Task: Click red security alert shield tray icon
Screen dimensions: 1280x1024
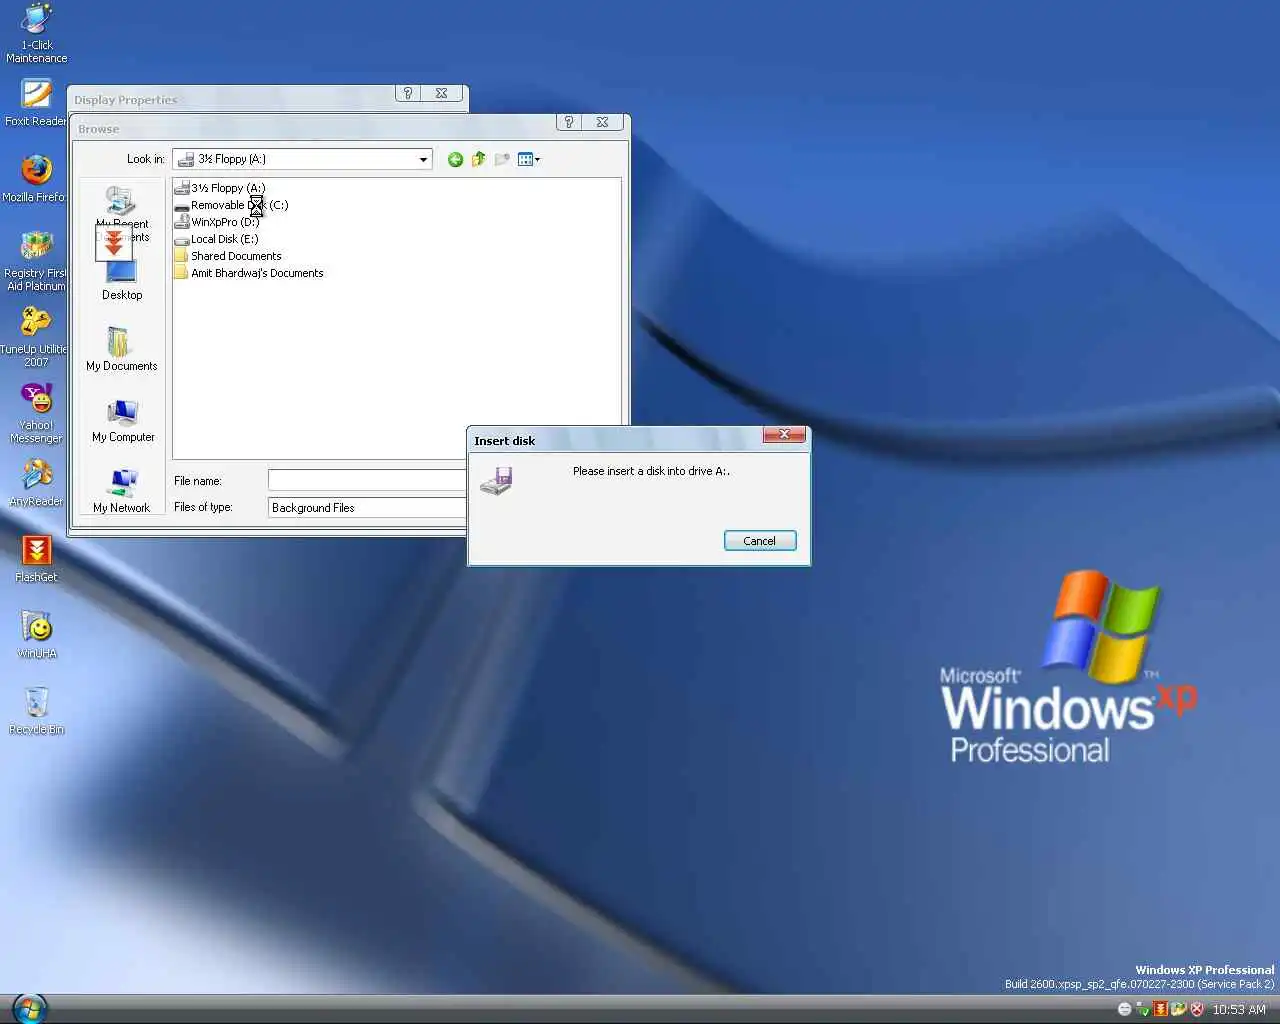Action: pyautogui.click(x=1196, y=1010)
